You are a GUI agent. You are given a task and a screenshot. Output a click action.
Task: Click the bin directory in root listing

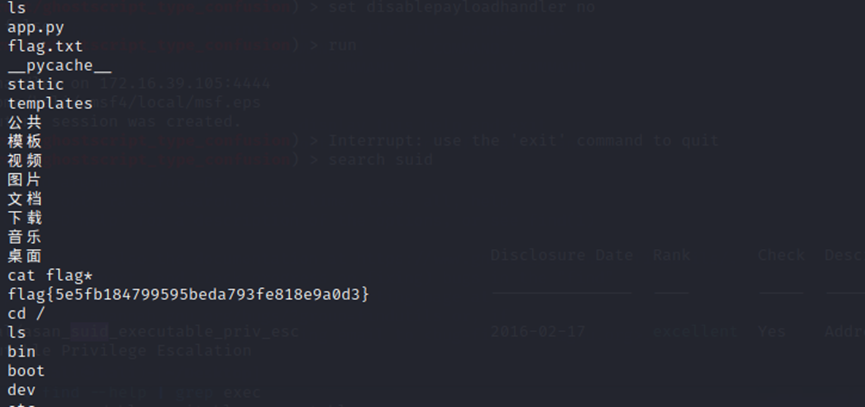click(22, 352)
